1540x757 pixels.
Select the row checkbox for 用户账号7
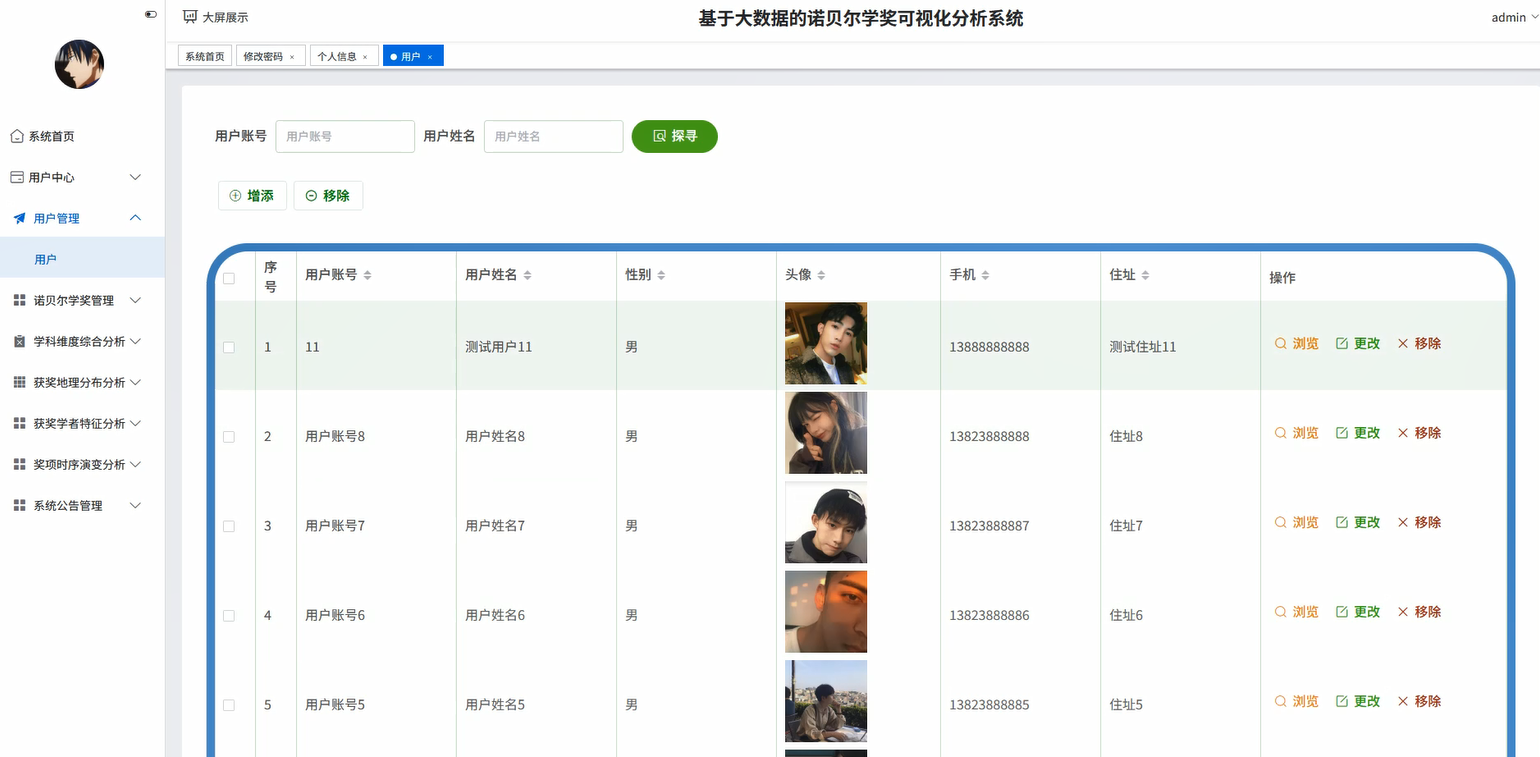click(229, 526)
